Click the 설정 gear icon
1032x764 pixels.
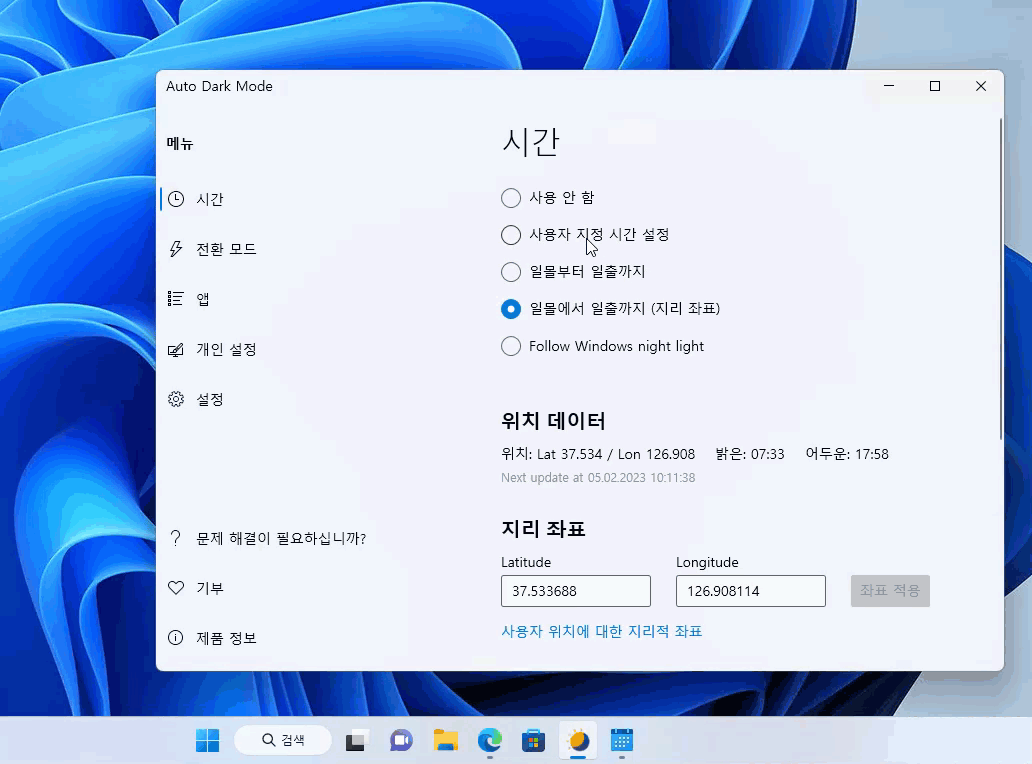[x=176, y=399]
